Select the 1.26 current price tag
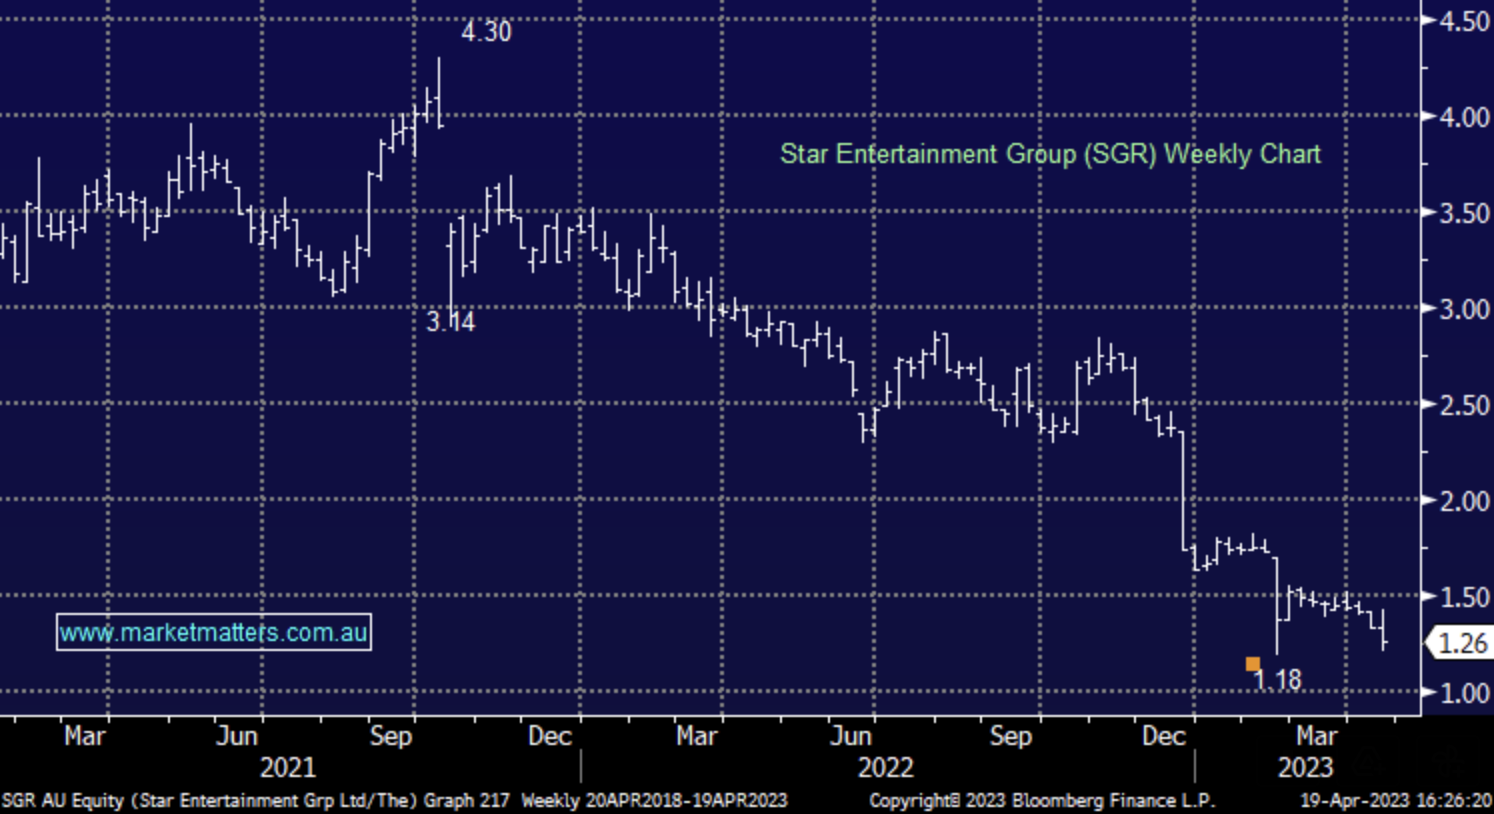 (1462, 643)
